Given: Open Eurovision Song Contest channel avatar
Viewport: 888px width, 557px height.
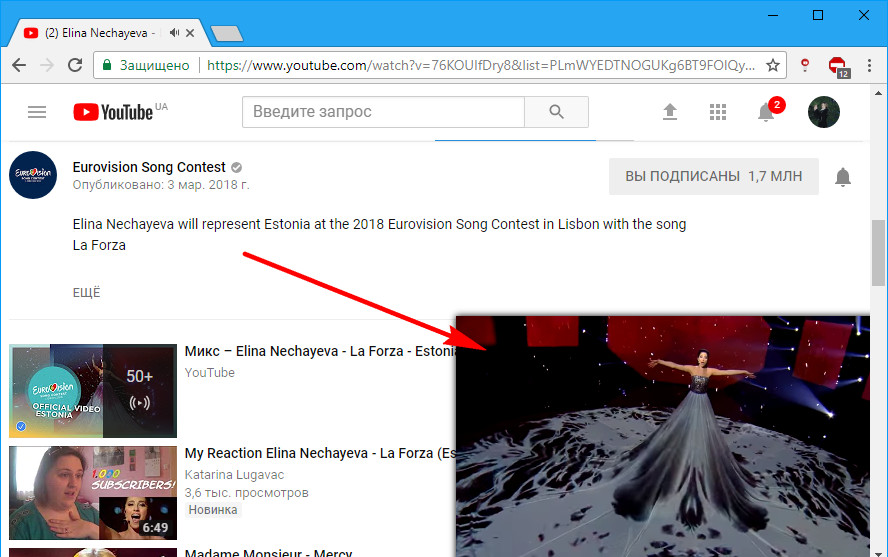Looking at the screenshot, I should (x=33, y=175).
